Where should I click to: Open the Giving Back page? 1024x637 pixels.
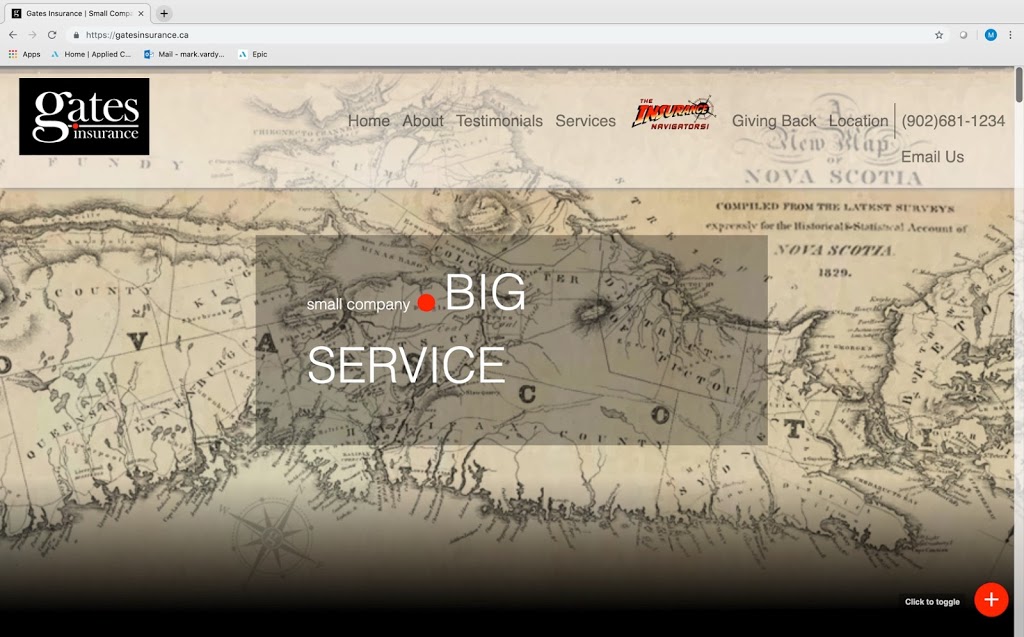coord(774,121)
